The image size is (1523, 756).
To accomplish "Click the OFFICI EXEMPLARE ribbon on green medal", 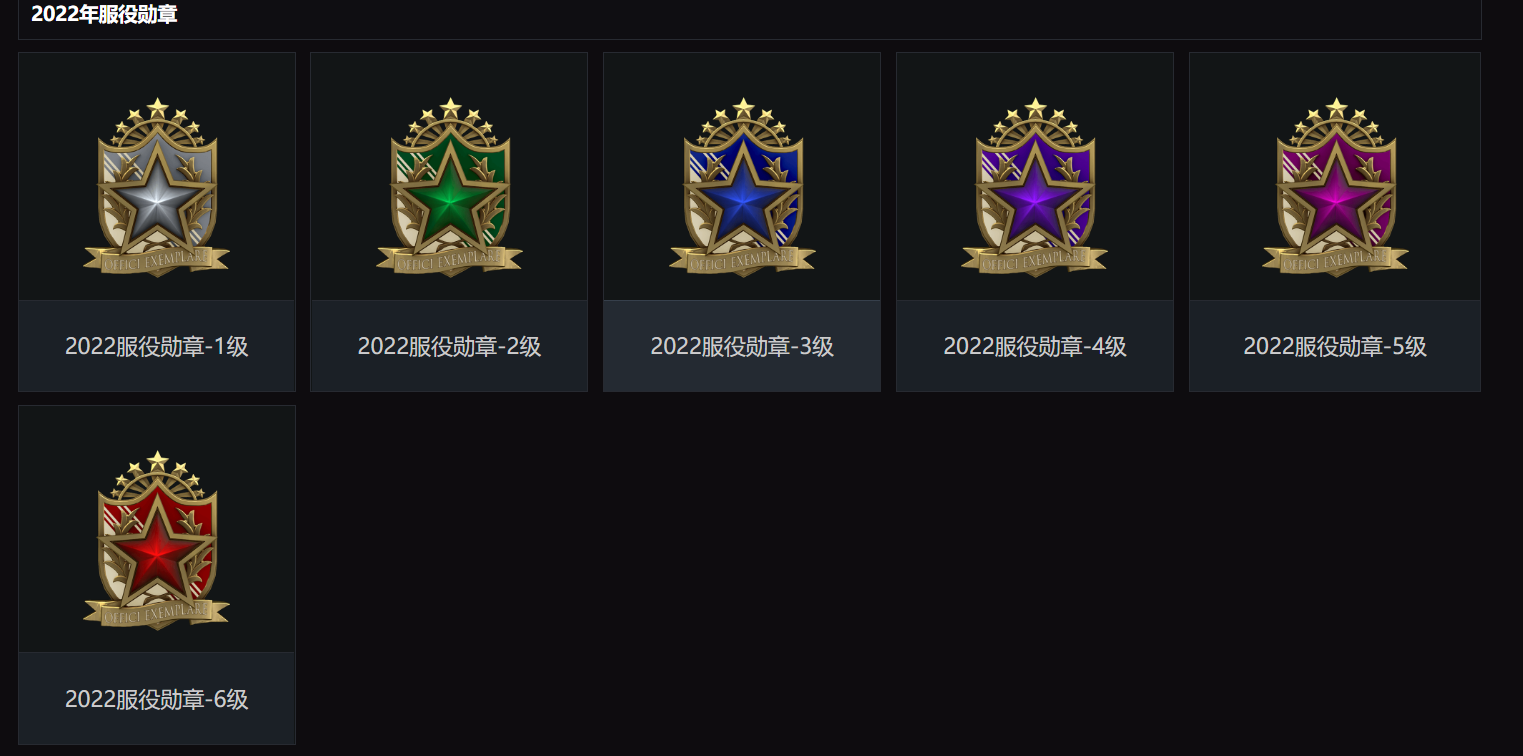I will [x=450, y=259].
